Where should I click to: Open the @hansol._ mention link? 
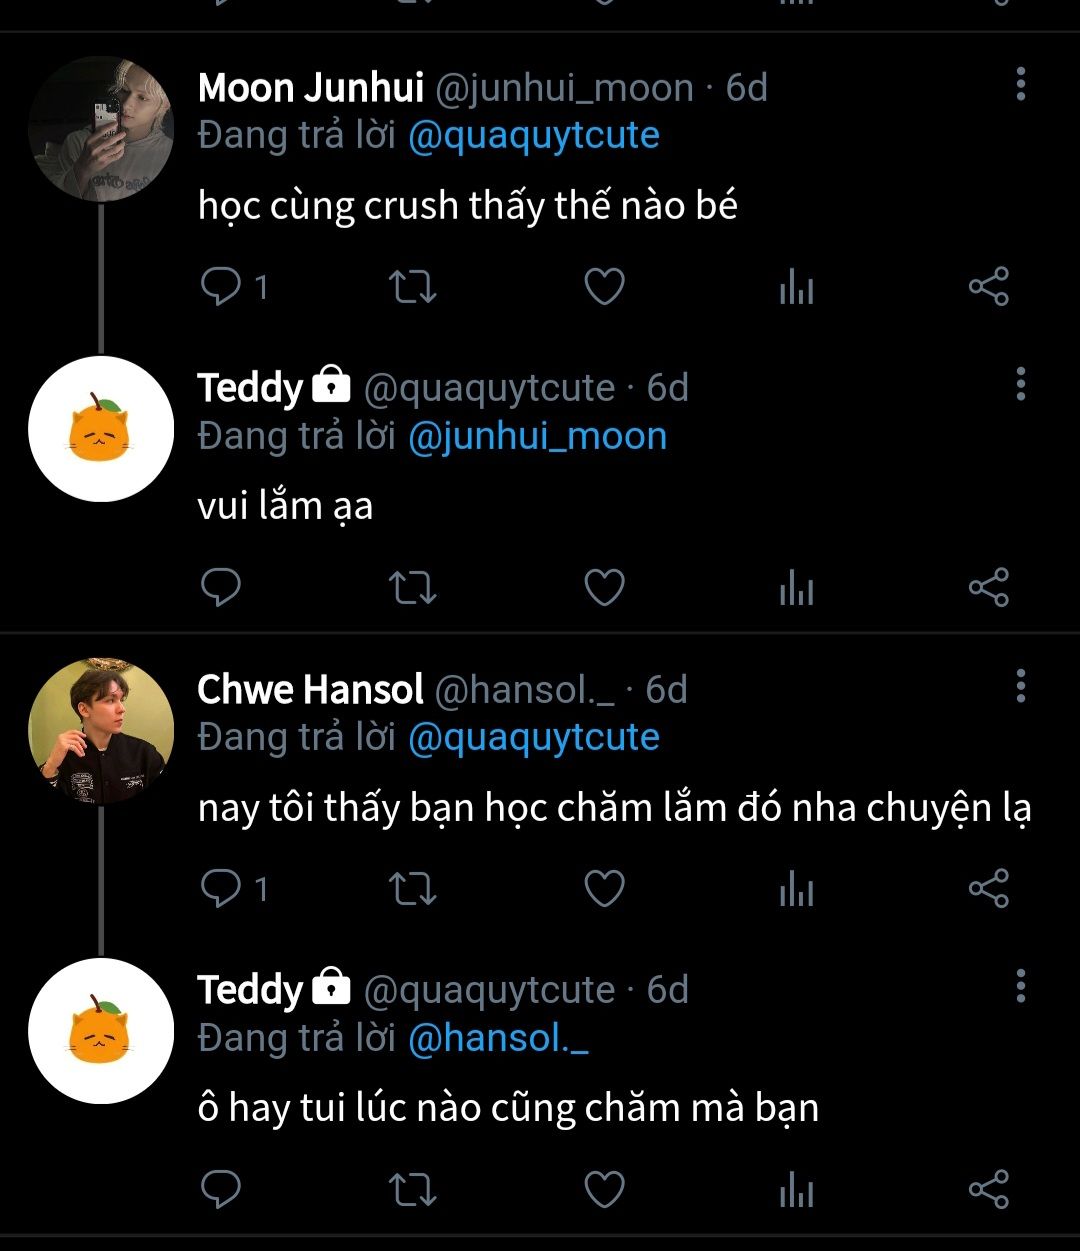tap(498, 1038)
